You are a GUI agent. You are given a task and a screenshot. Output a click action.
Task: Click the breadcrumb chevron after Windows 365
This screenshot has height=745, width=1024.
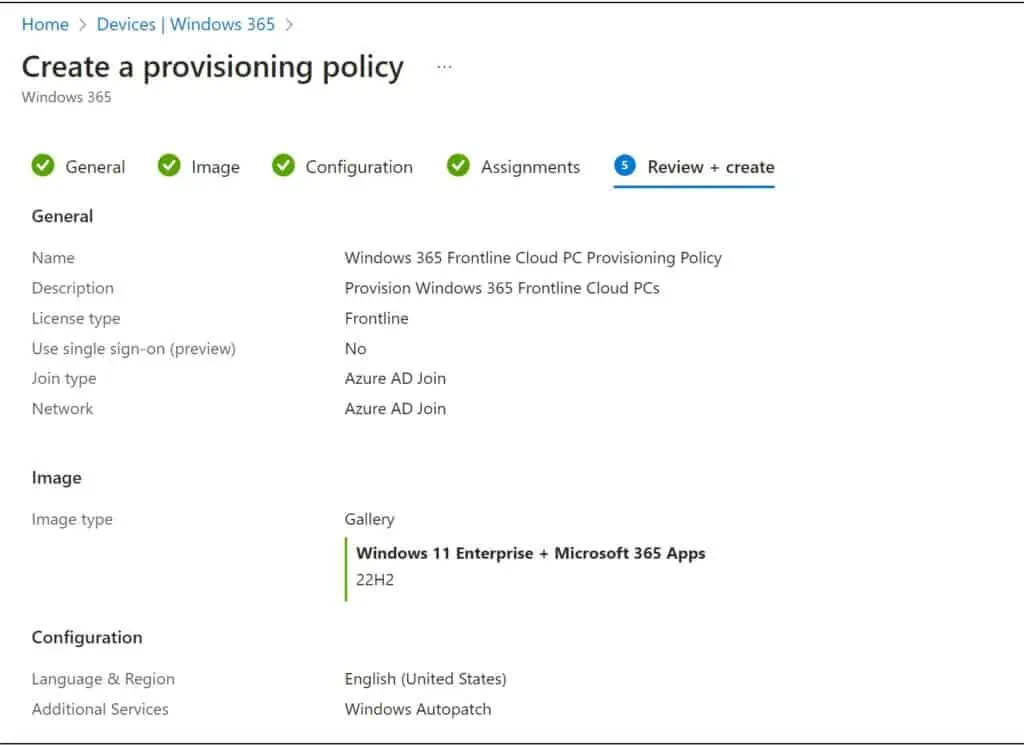click(289, 25)
